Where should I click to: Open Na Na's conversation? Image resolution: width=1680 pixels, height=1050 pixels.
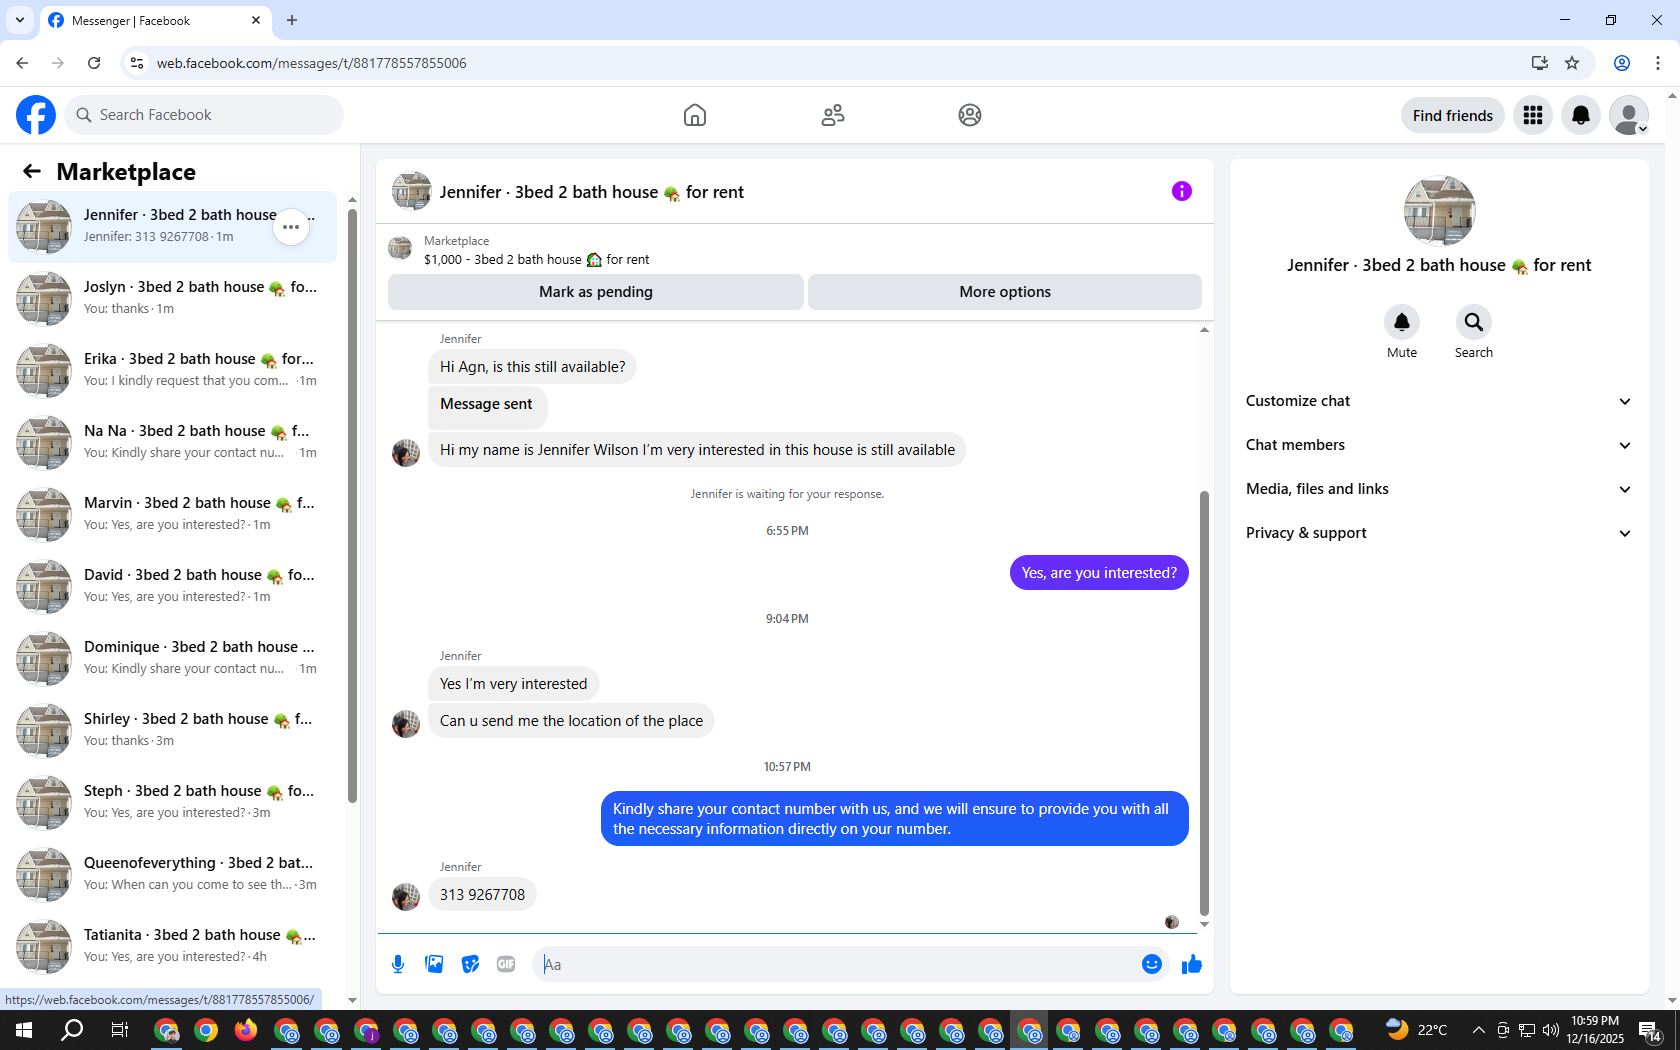(172, 442)
